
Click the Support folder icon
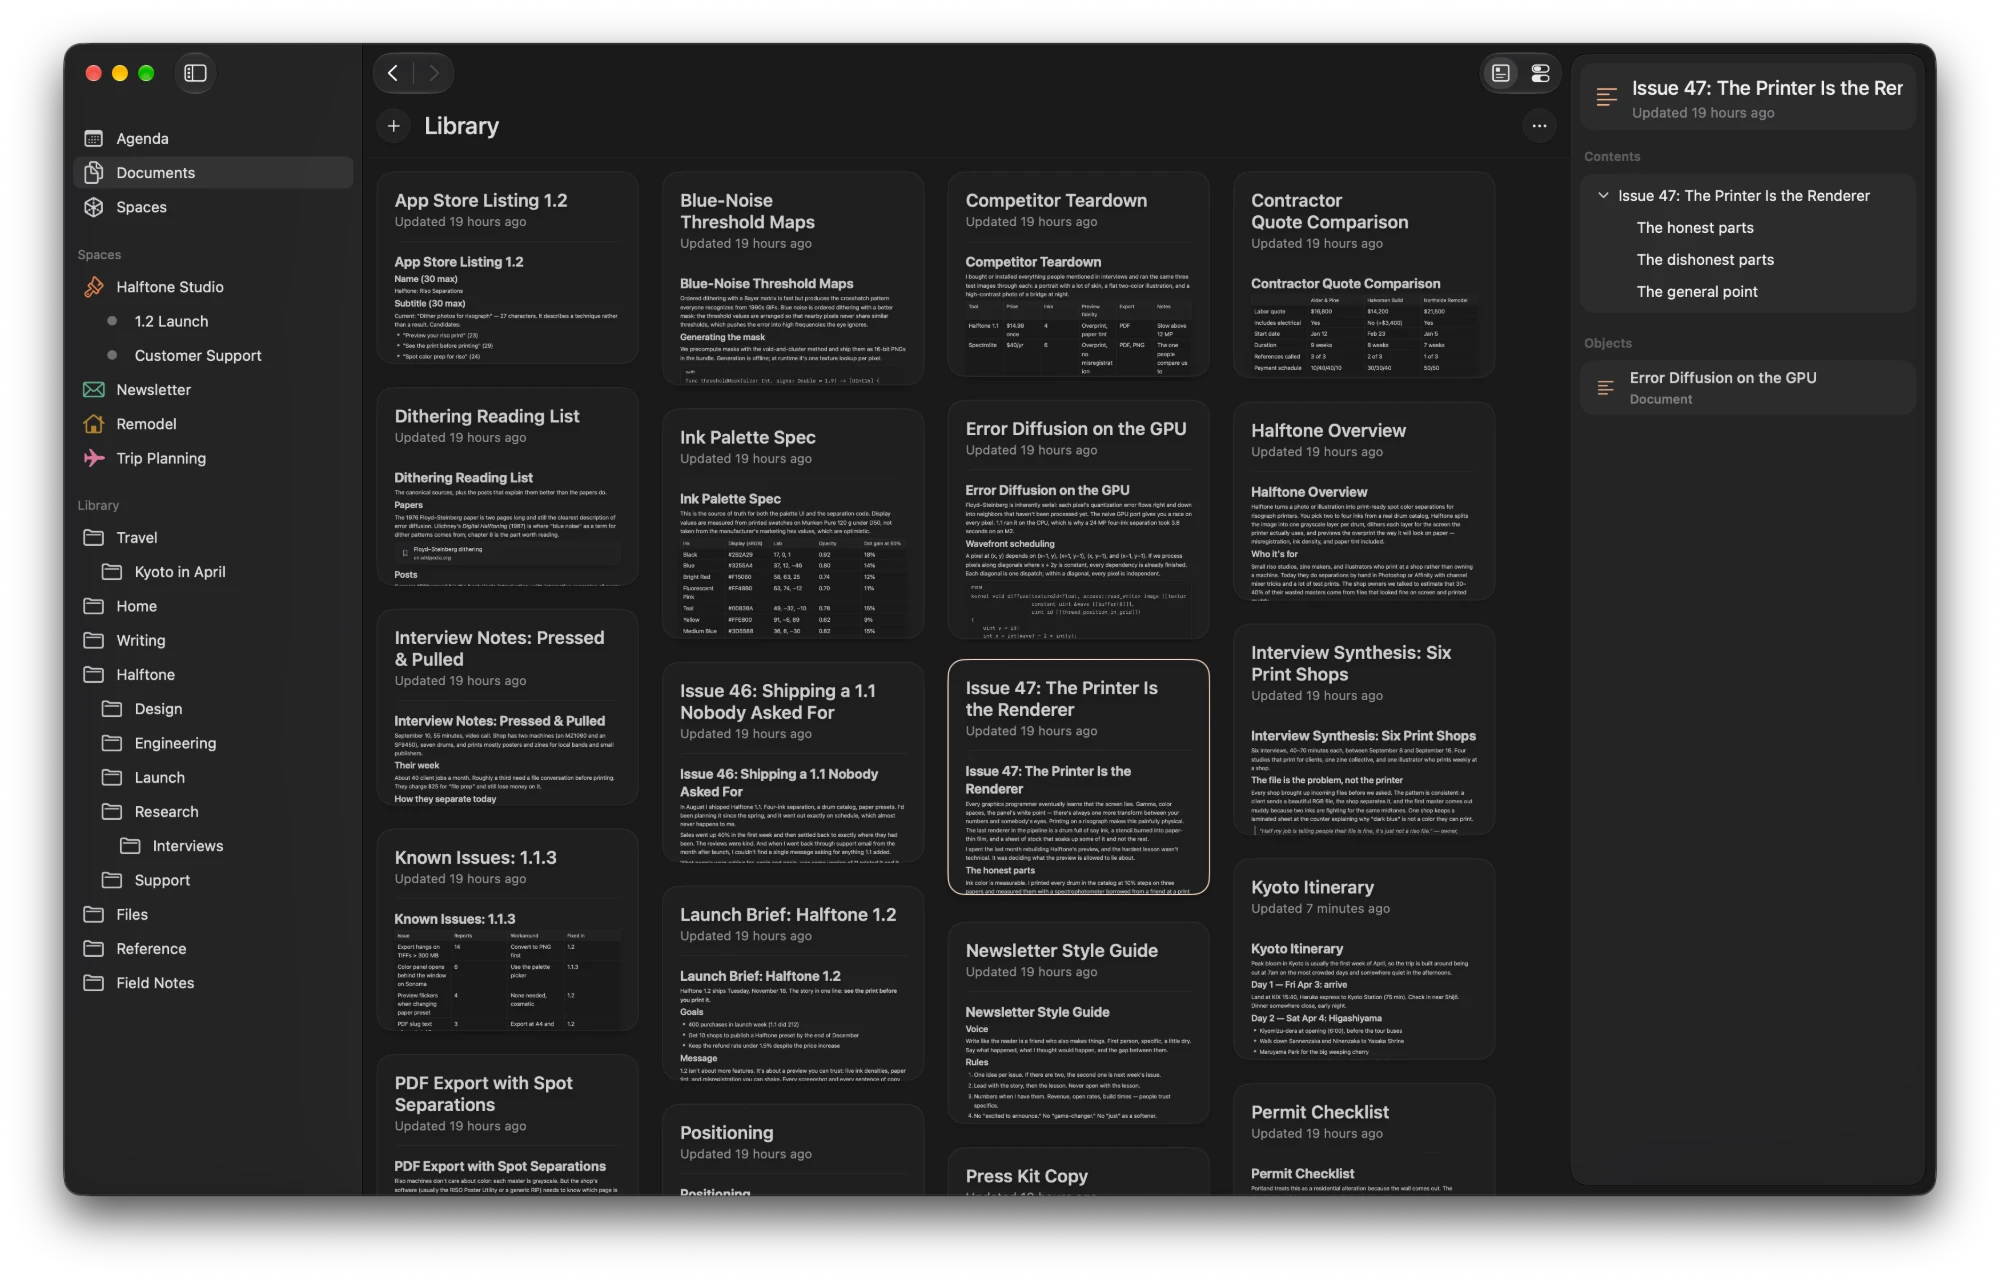tap(112, 880)
